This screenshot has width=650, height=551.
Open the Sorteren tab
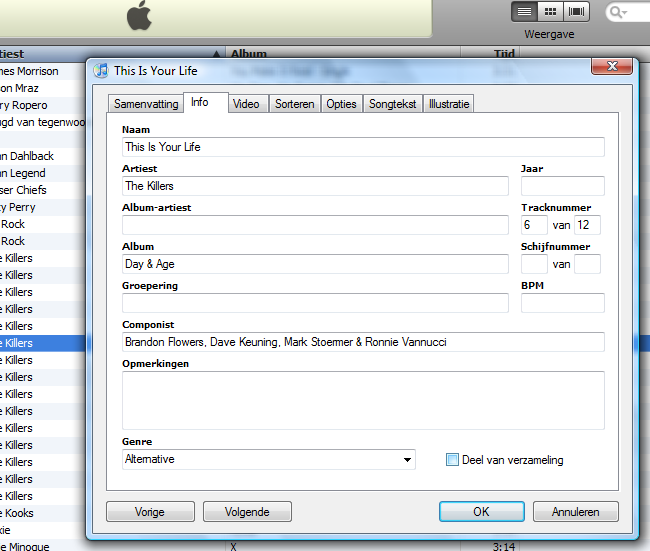[x=295, y=104]
